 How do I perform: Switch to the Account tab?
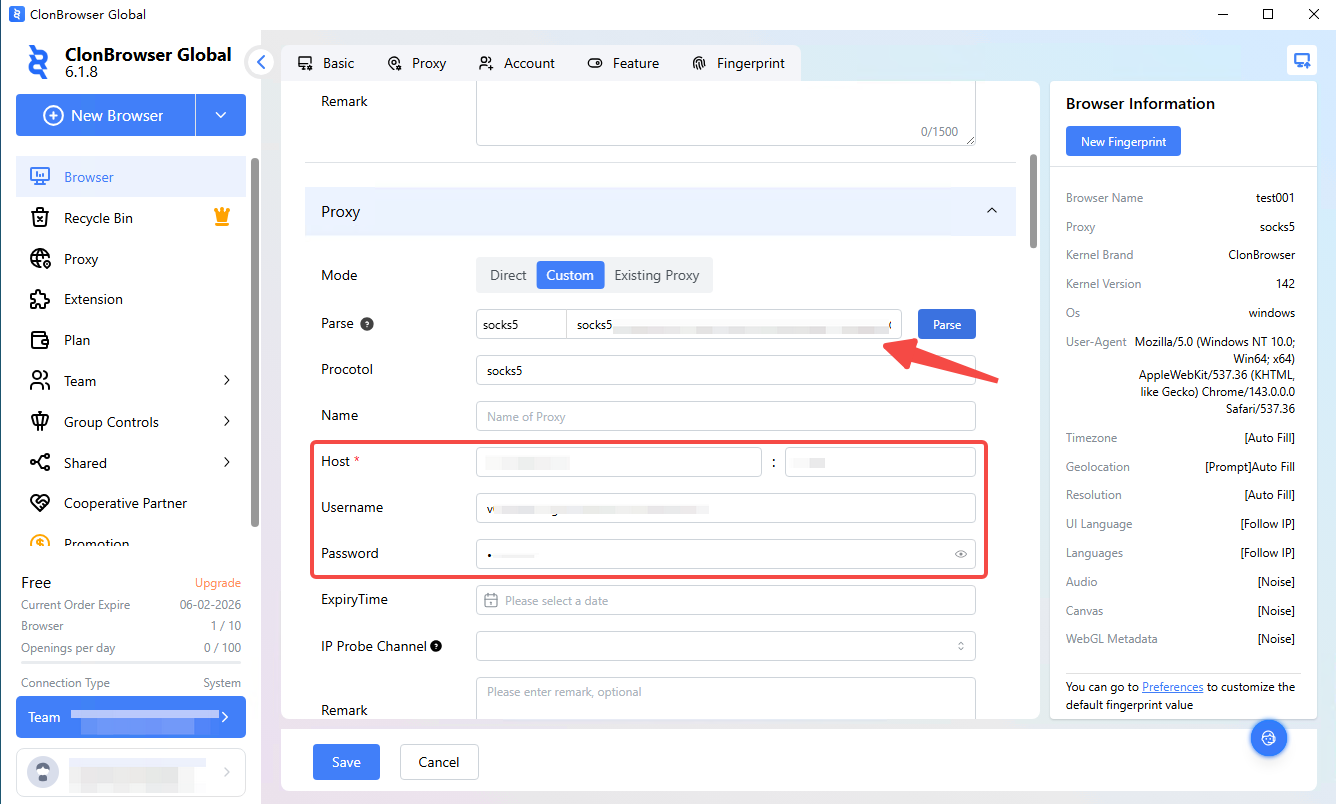pos(516,63)
